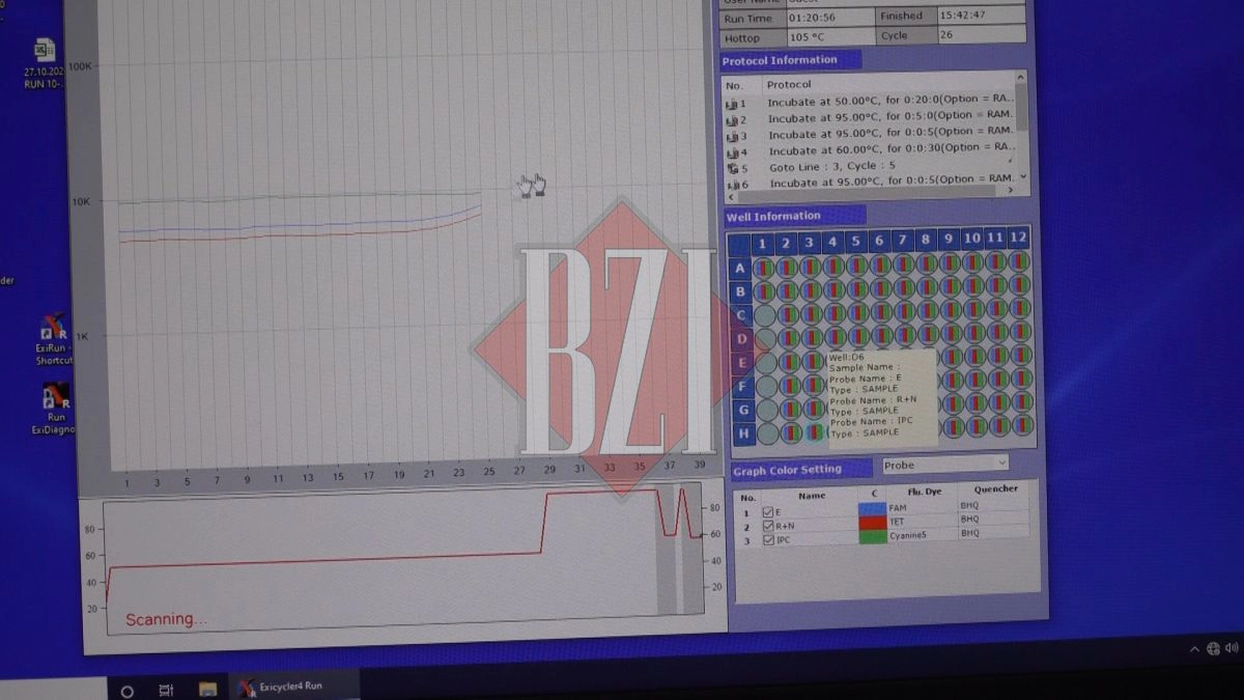Uncheck the E probe checkbox
The image size is (1244, 700).
point(768,512)
